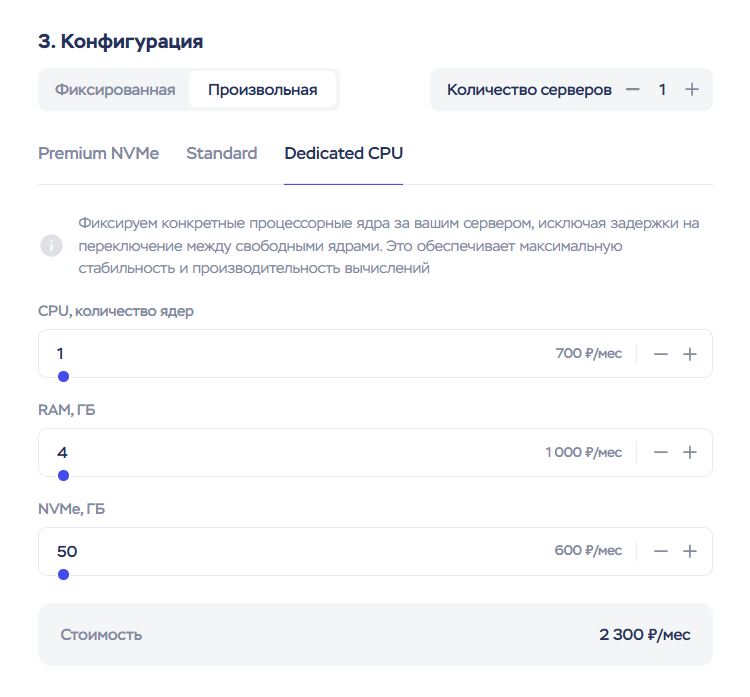Increase RAM with the plus icon
Image resolution: width=750 pixels, height=697 pixels.
coord(689,452)
